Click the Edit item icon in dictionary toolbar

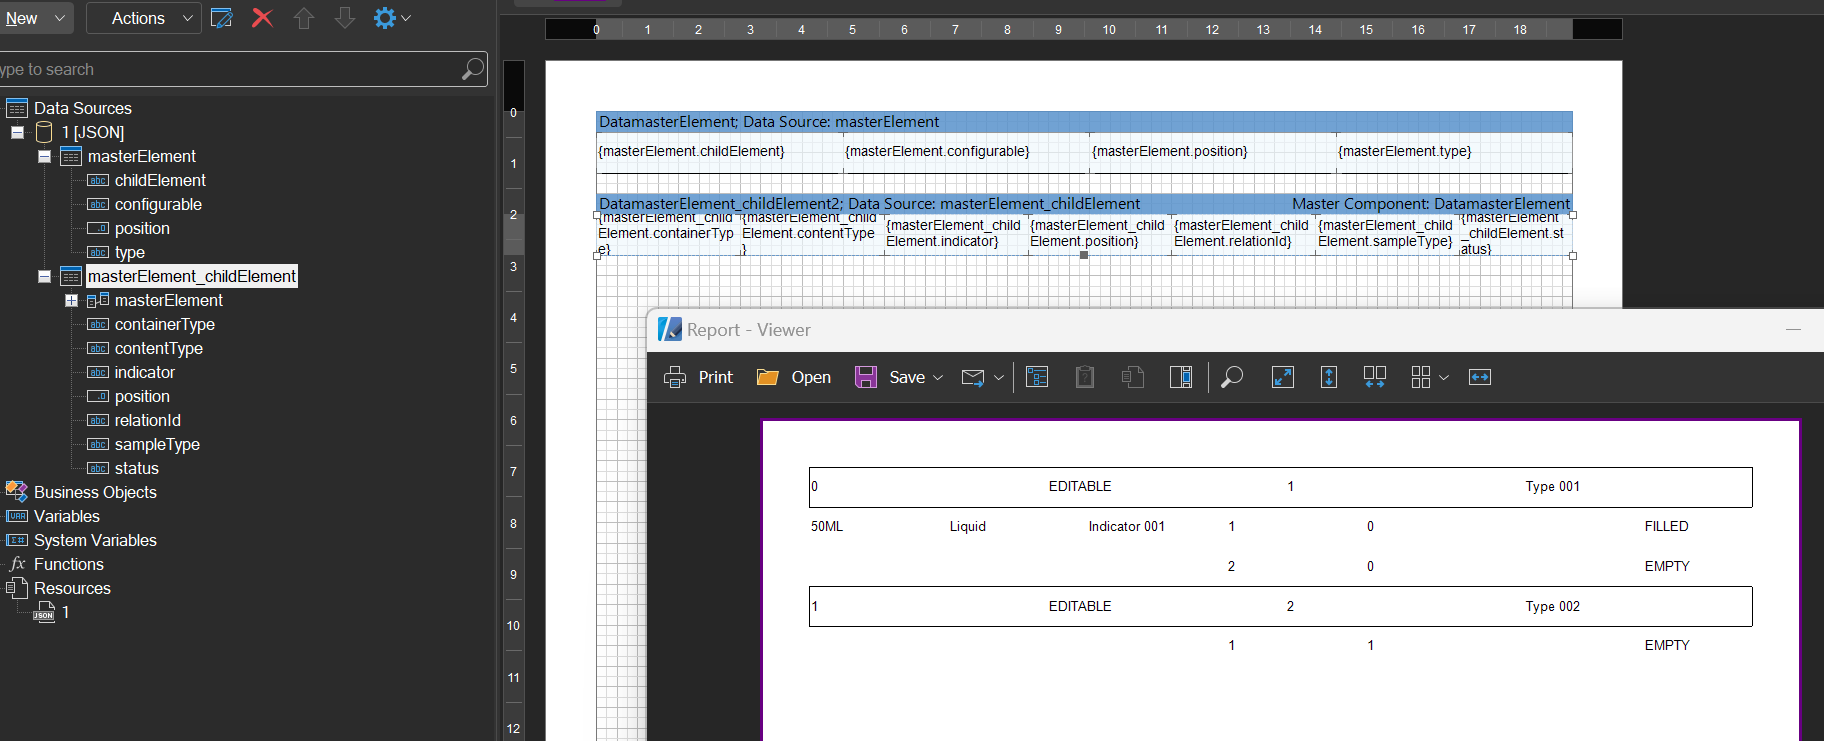(222, 18)
